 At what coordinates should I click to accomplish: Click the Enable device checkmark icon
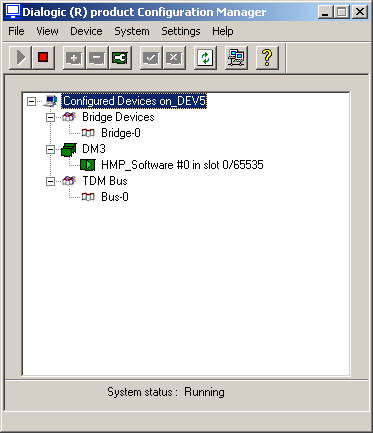click(151, 58)
